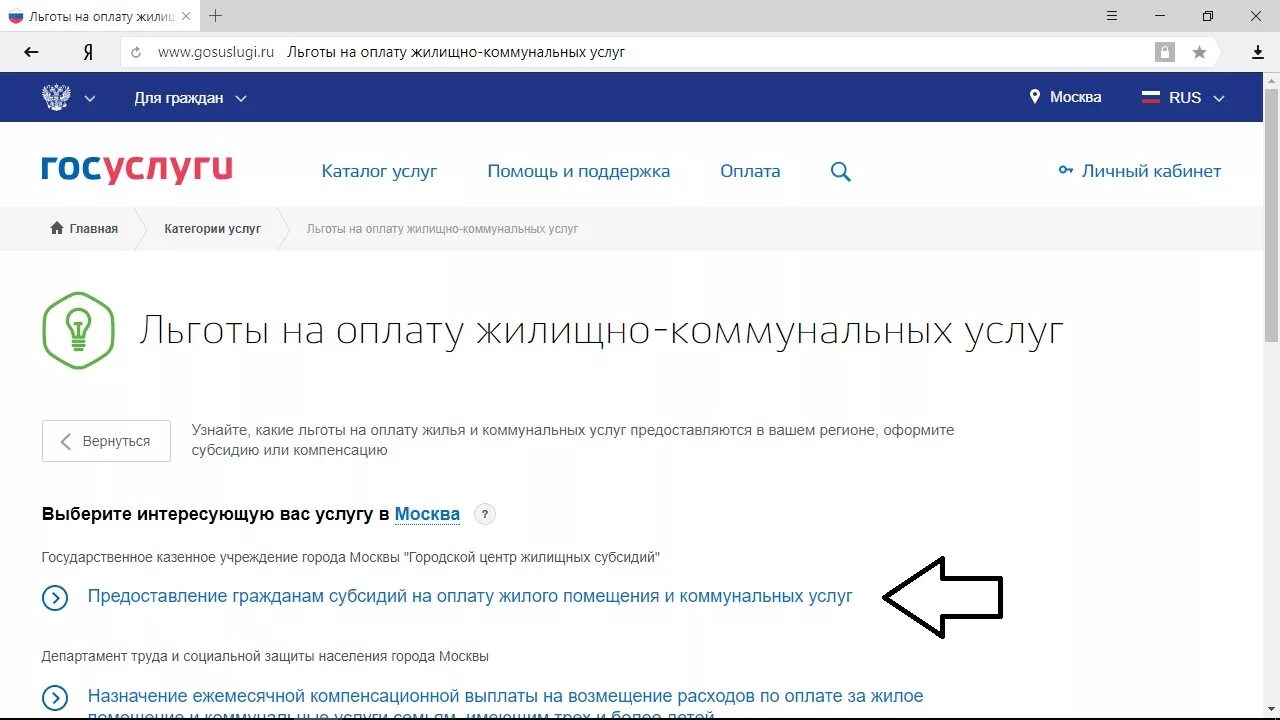This screenshot has width=1280, height=720.
Task: Click the browser back arrow
Action: 31,52
